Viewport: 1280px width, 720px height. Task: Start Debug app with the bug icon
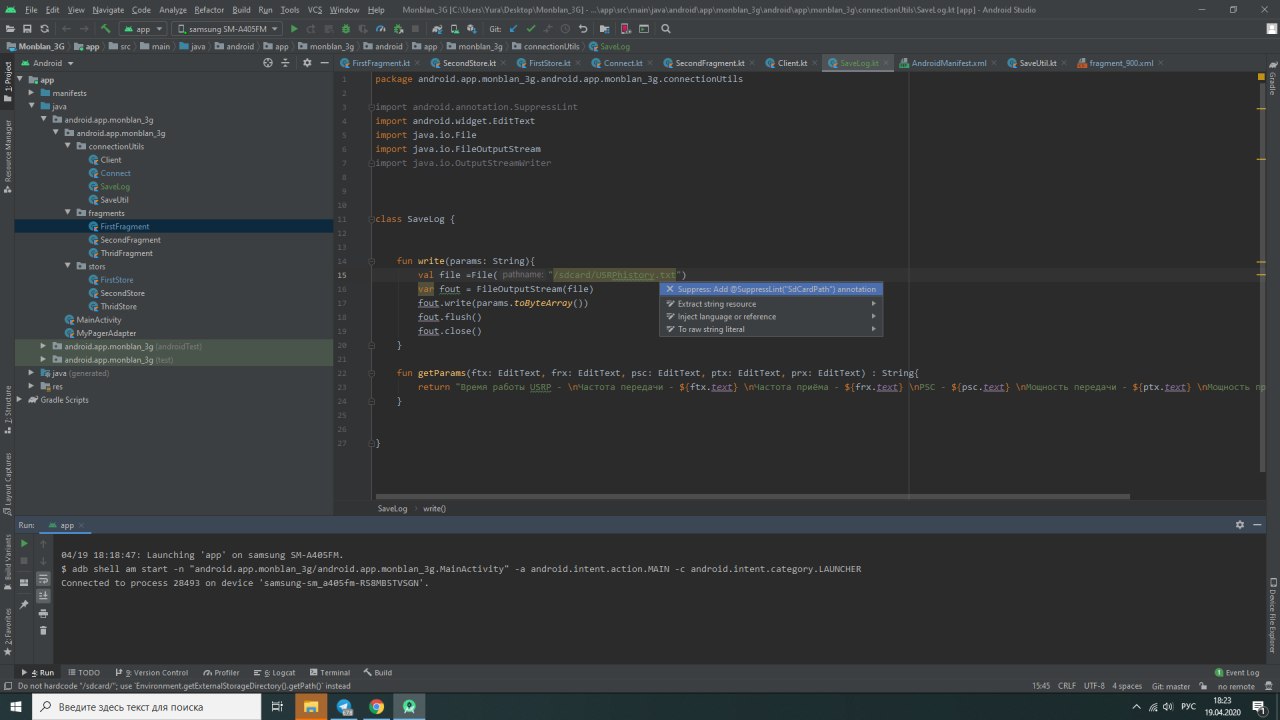(x=345, y=29)
